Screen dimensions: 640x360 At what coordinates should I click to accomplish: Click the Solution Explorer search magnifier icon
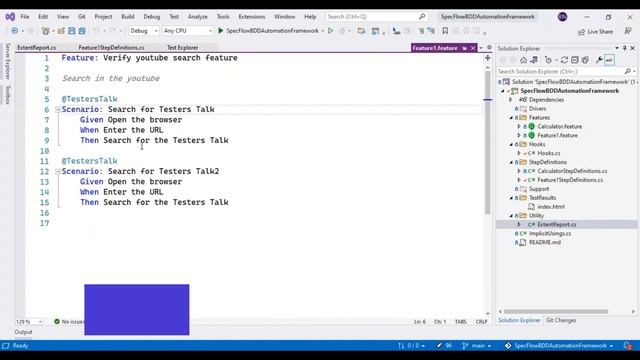(627, 71)
